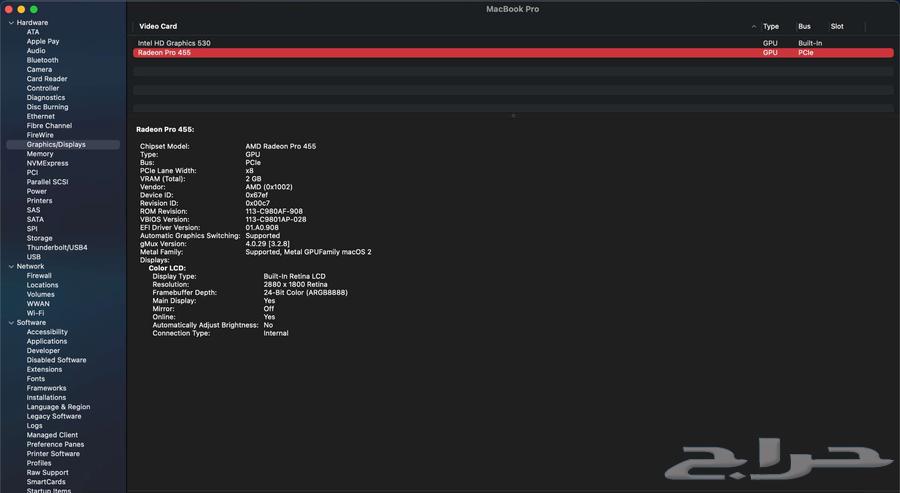The image size is (900, 493).
Task: Select Wi-Fi under Network
Action: (35, 313)
